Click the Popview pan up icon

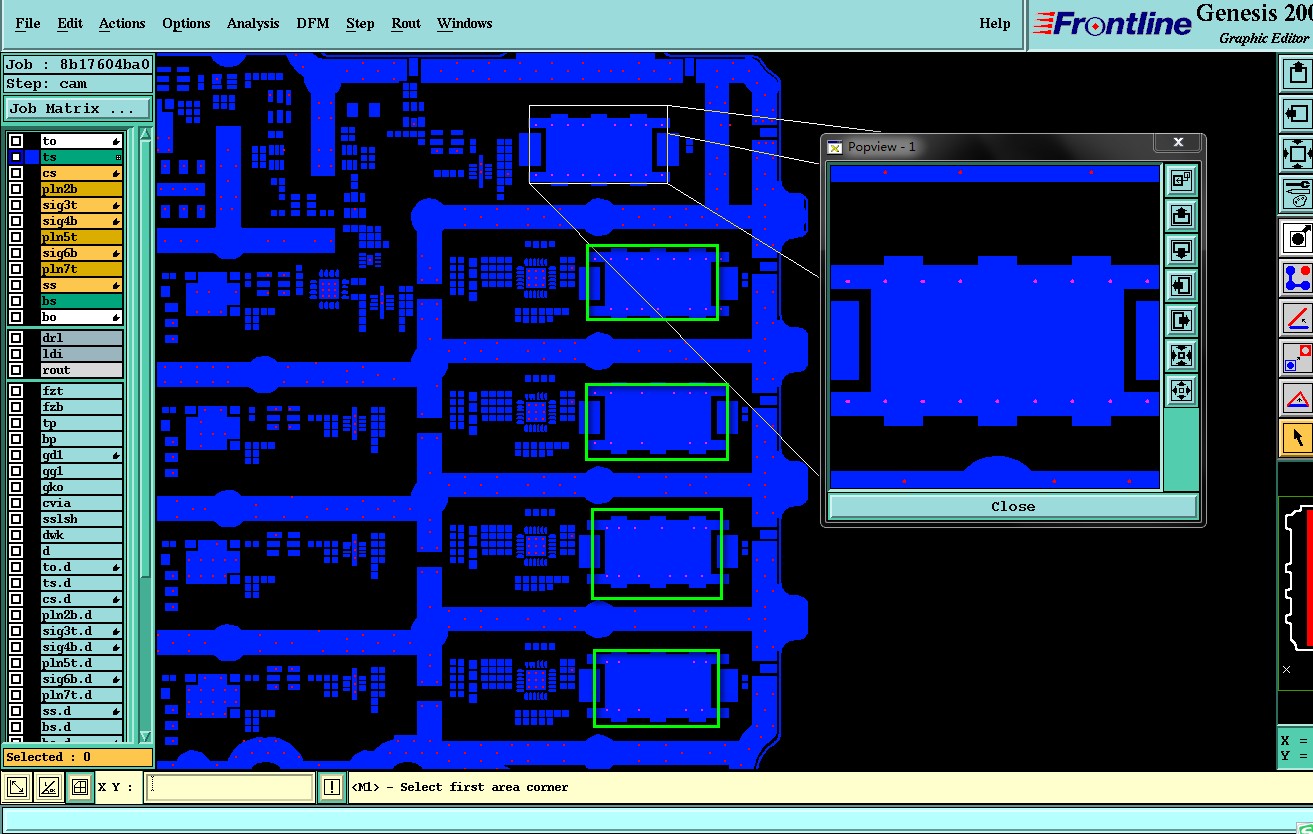click(x=1181, y=216)
